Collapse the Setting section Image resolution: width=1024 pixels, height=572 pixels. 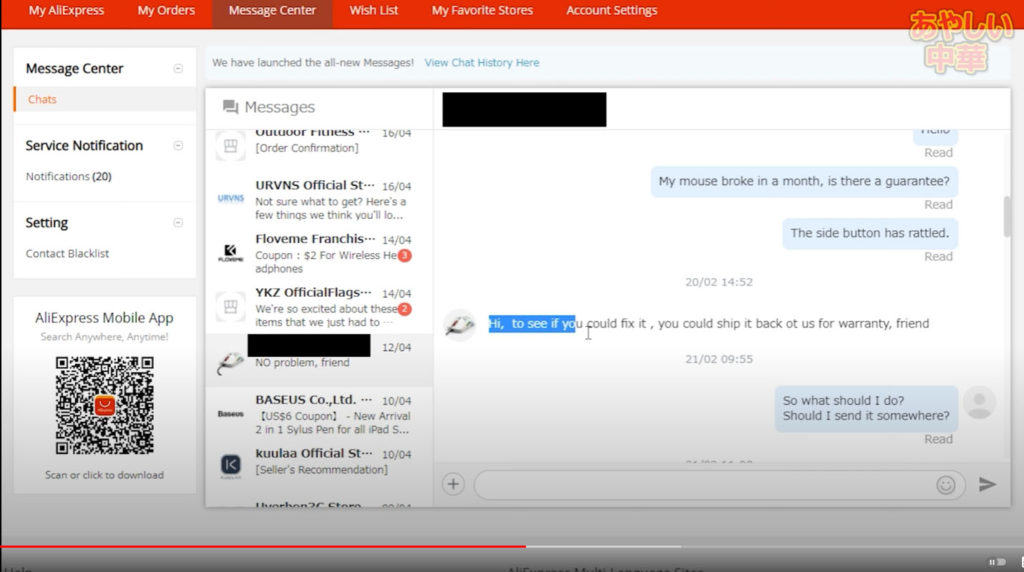point(178,223)
